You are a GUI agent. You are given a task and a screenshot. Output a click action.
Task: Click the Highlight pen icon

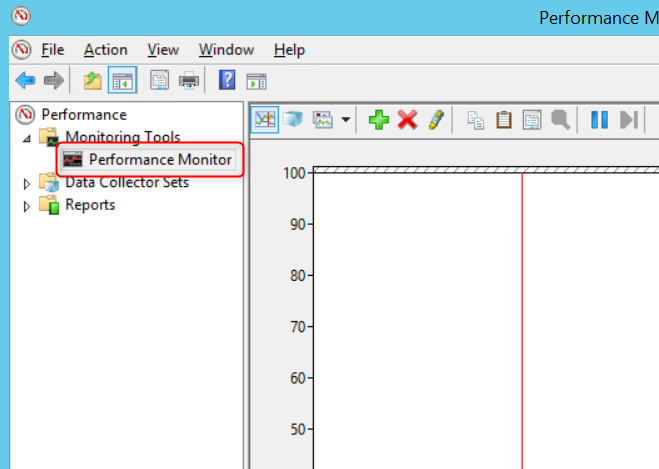click(x=436, y=120)
